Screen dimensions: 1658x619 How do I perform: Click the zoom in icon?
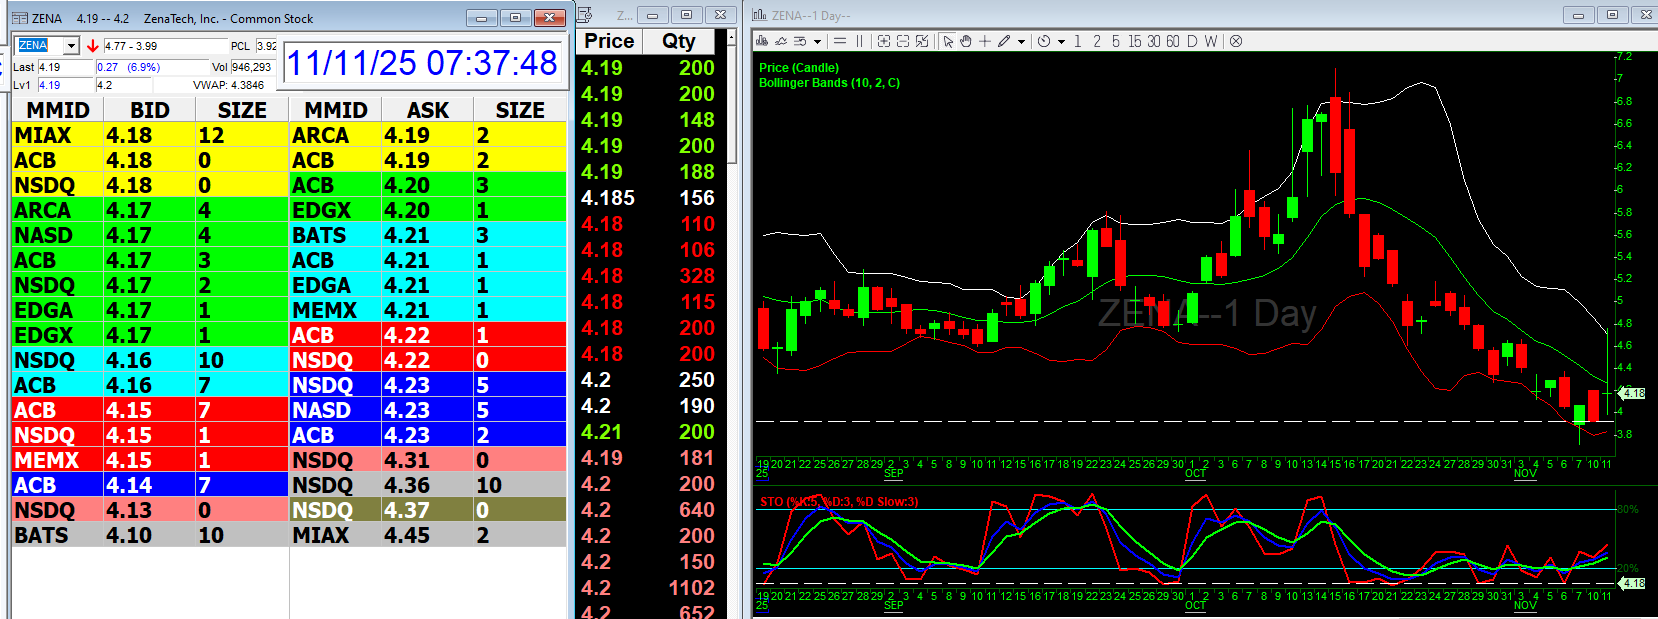coord(883,41)
